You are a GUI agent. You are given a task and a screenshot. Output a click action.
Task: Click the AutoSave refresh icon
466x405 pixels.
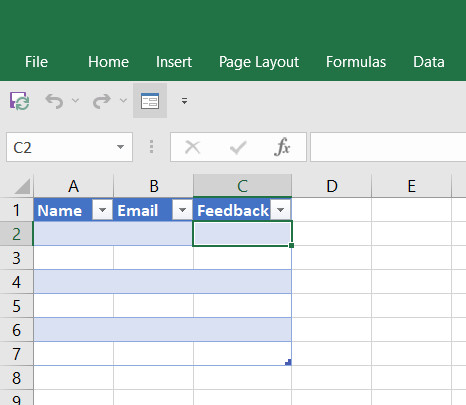coord(20,101)
